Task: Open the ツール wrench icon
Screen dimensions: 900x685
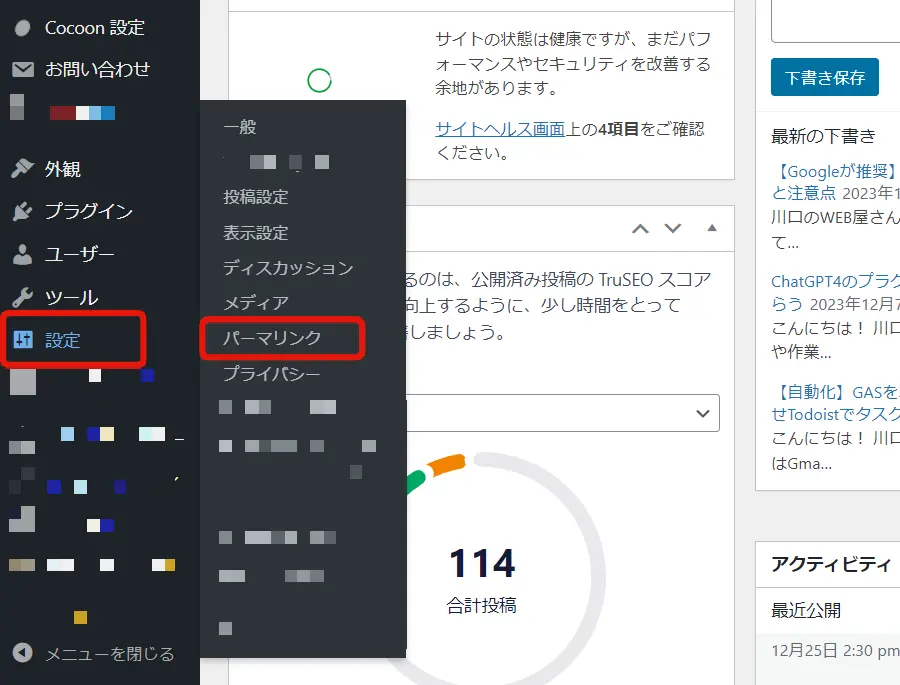Action: 22,296
